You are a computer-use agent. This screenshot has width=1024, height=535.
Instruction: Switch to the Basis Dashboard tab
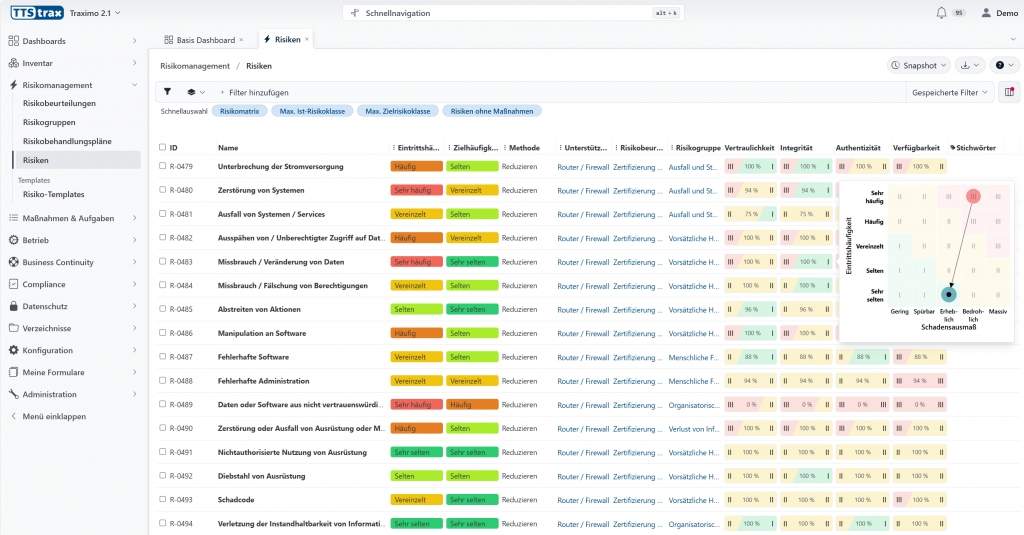pyautogui.click(x=204, y=40)
